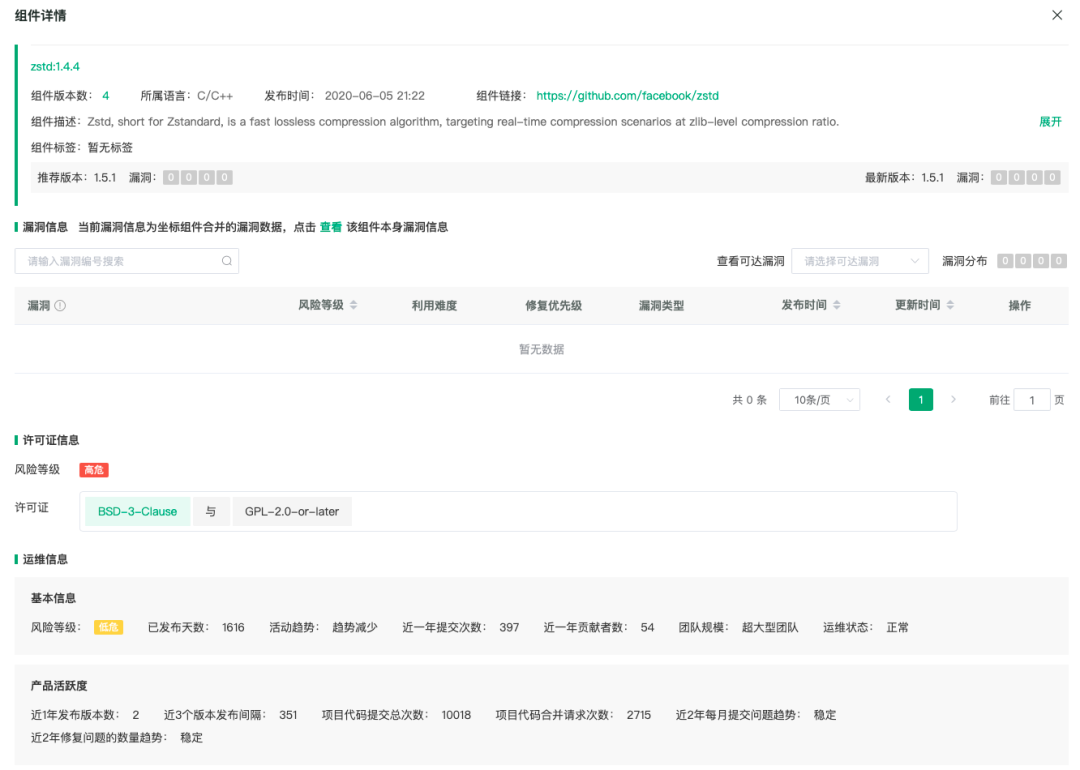Click first vulnerability badge of 最新版本
This screenshot has height=770, width=1080.
(x=999, y=178)
